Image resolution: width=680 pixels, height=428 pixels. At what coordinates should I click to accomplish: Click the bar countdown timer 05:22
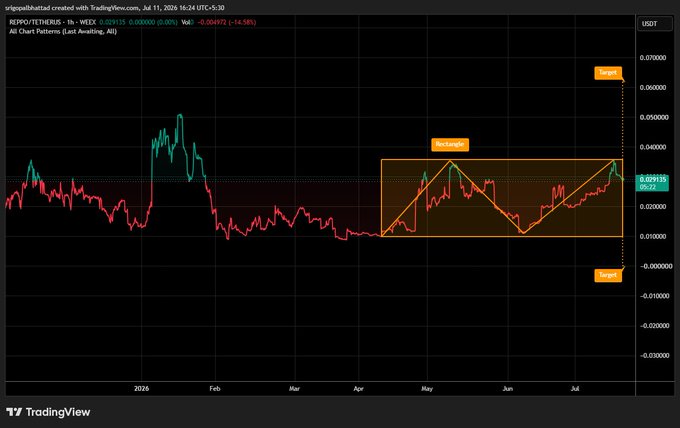pyautogui.click(x=647, y=187)
